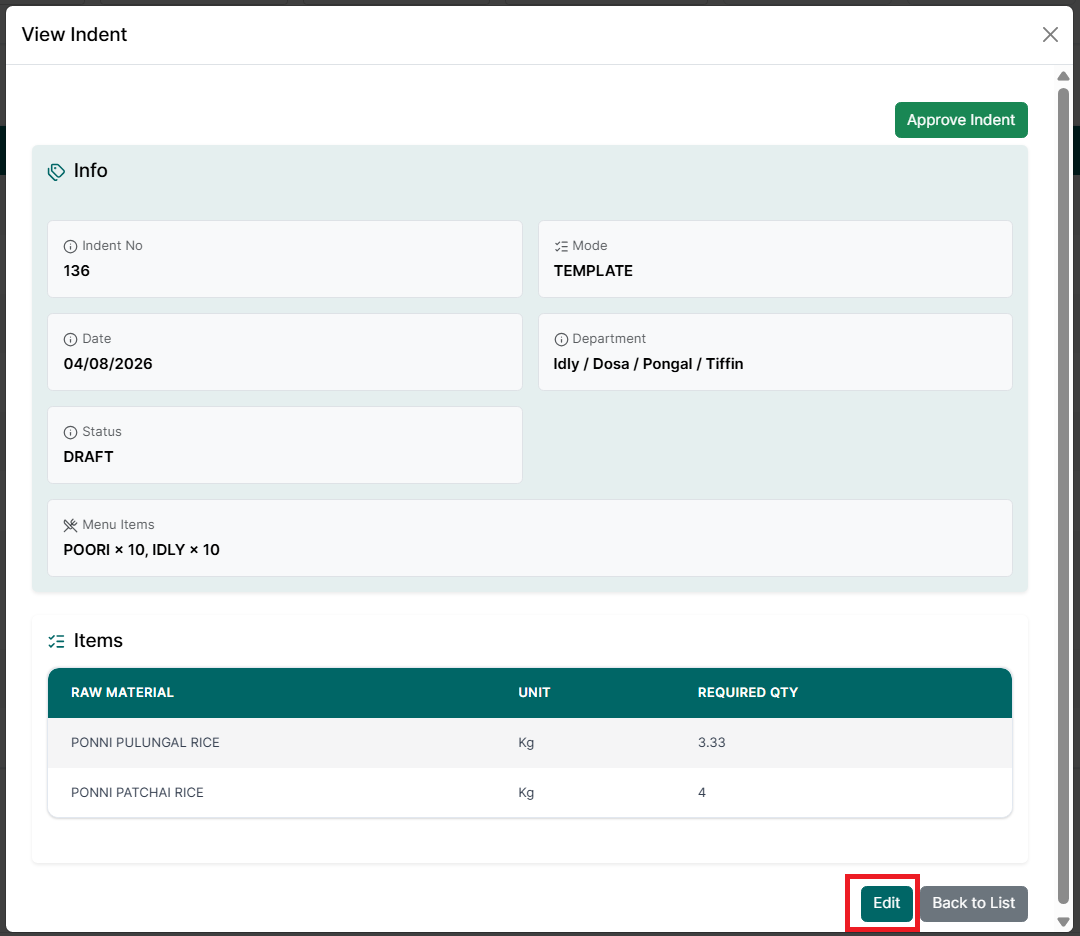The height and width of the screenshot is (936, 1080).
Task: Click the date 04/08/2026
Action: click(108, 364)
